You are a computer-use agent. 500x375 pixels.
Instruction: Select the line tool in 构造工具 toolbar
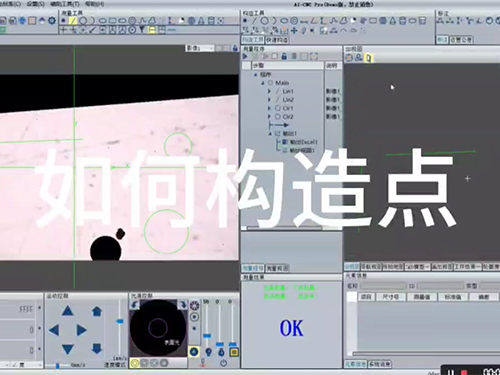(x=254, y=21)
